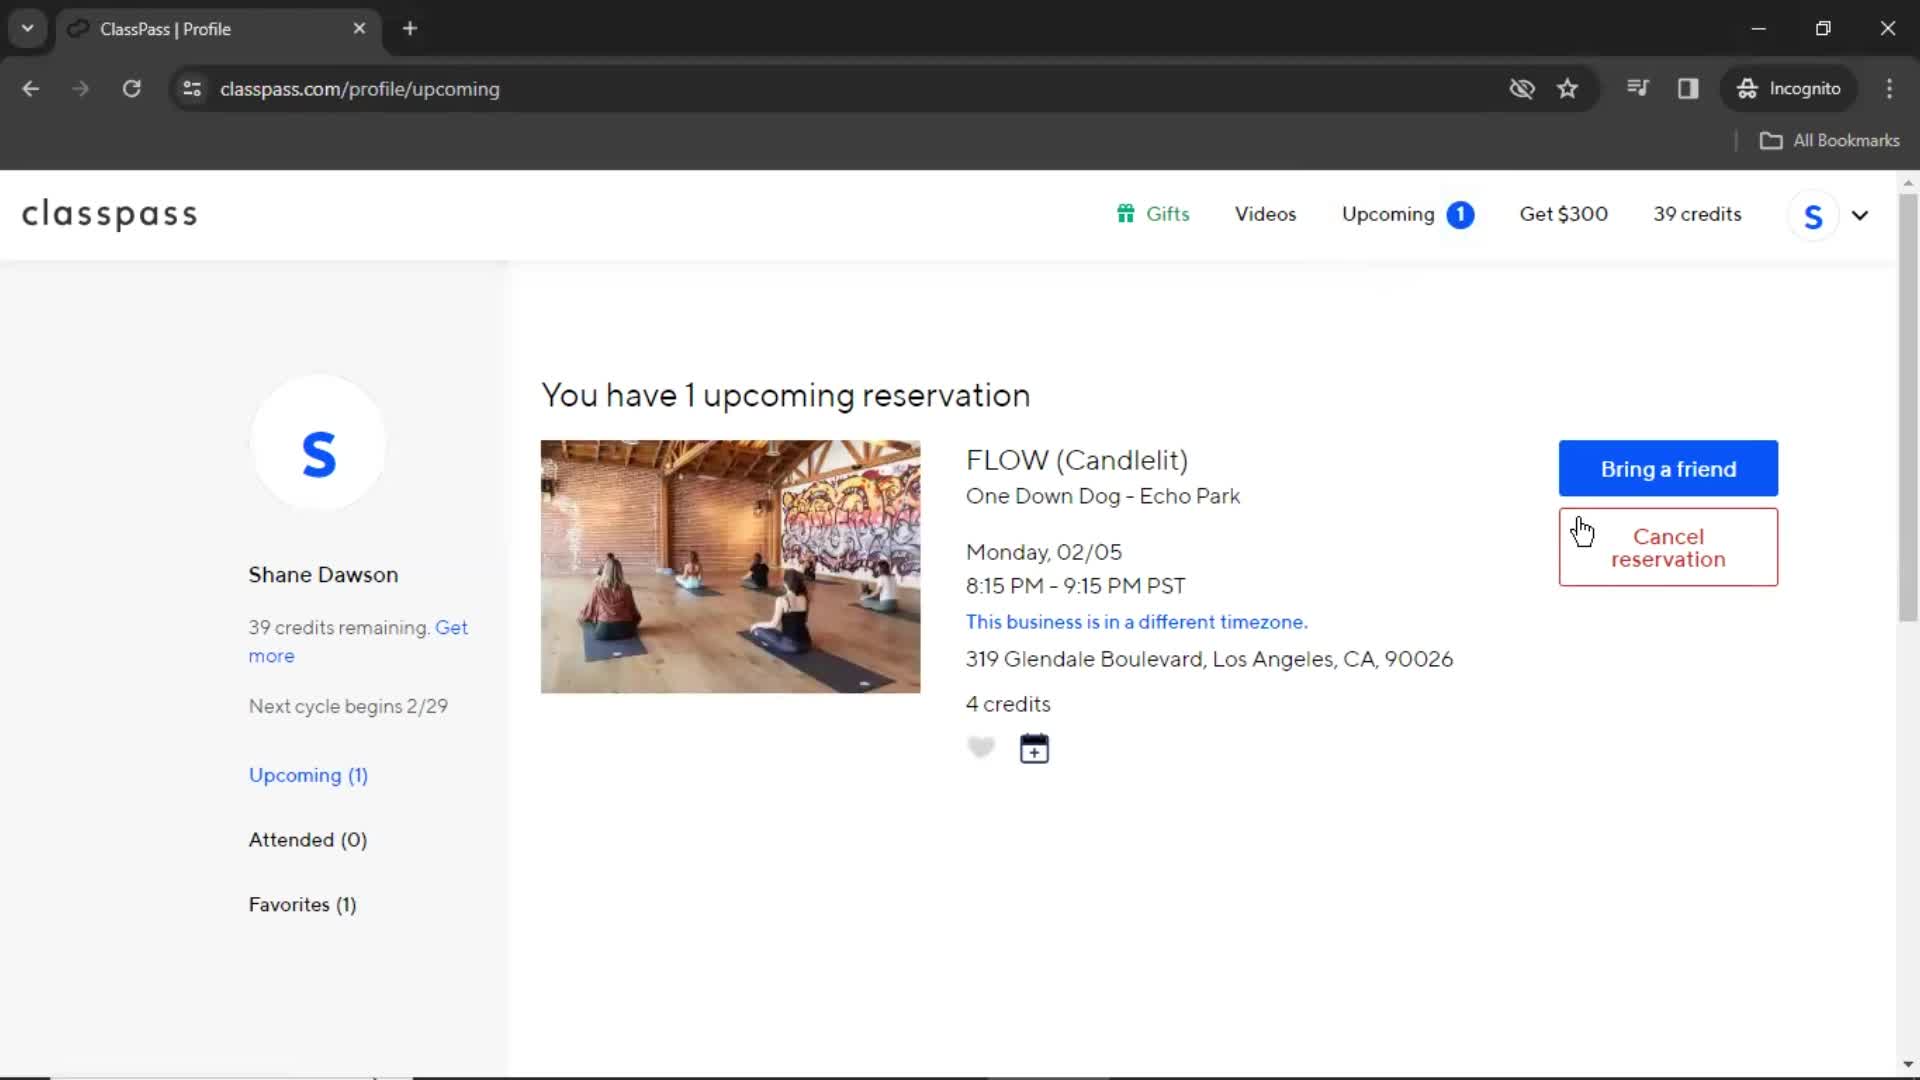
Task: Select the ClassPass | Profile tab
Action: [x=217, y=29]
